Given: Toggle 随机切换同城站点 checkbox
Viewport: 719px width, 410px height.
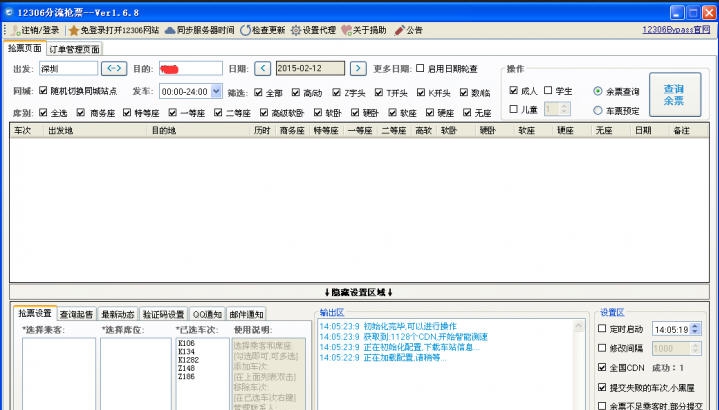Looking at the screenshot, I should (x=43, y=90).
